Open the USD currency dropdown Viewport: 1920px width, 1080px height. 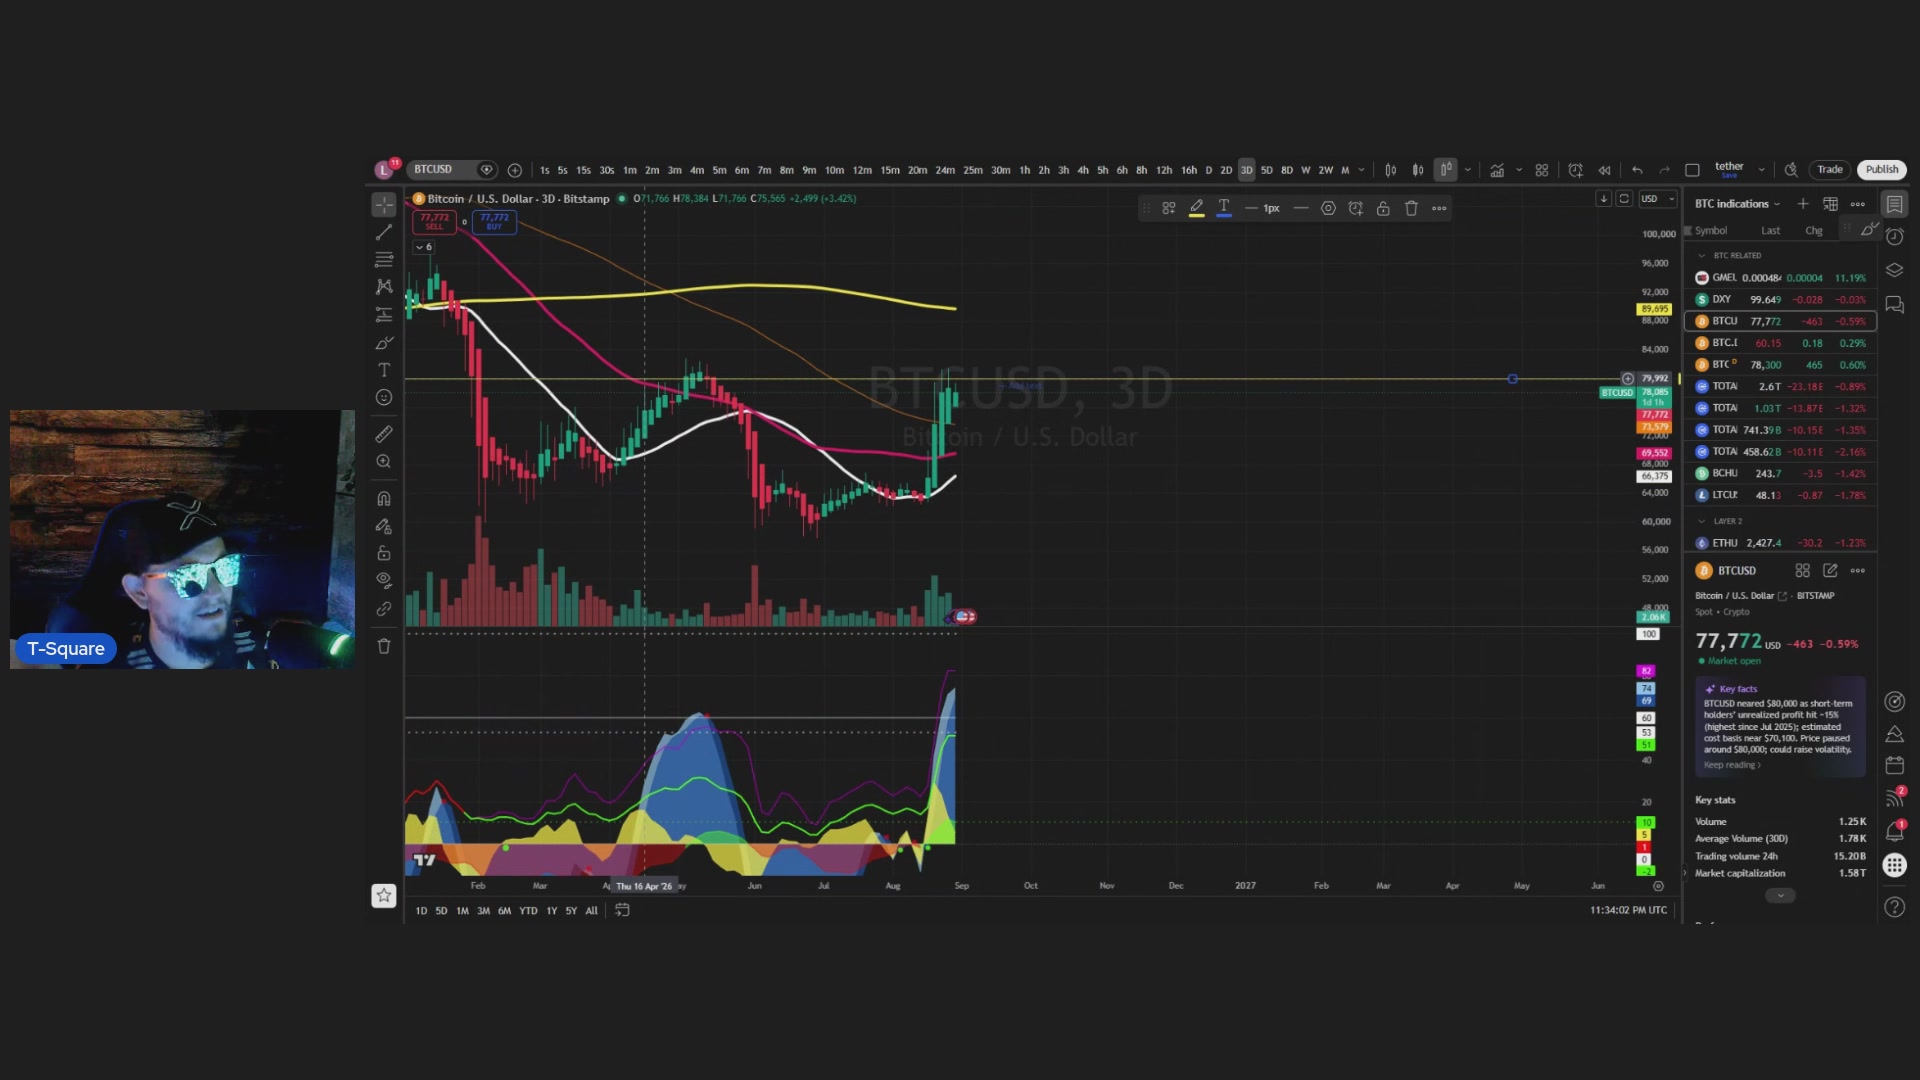click(x=1657, y=199)
